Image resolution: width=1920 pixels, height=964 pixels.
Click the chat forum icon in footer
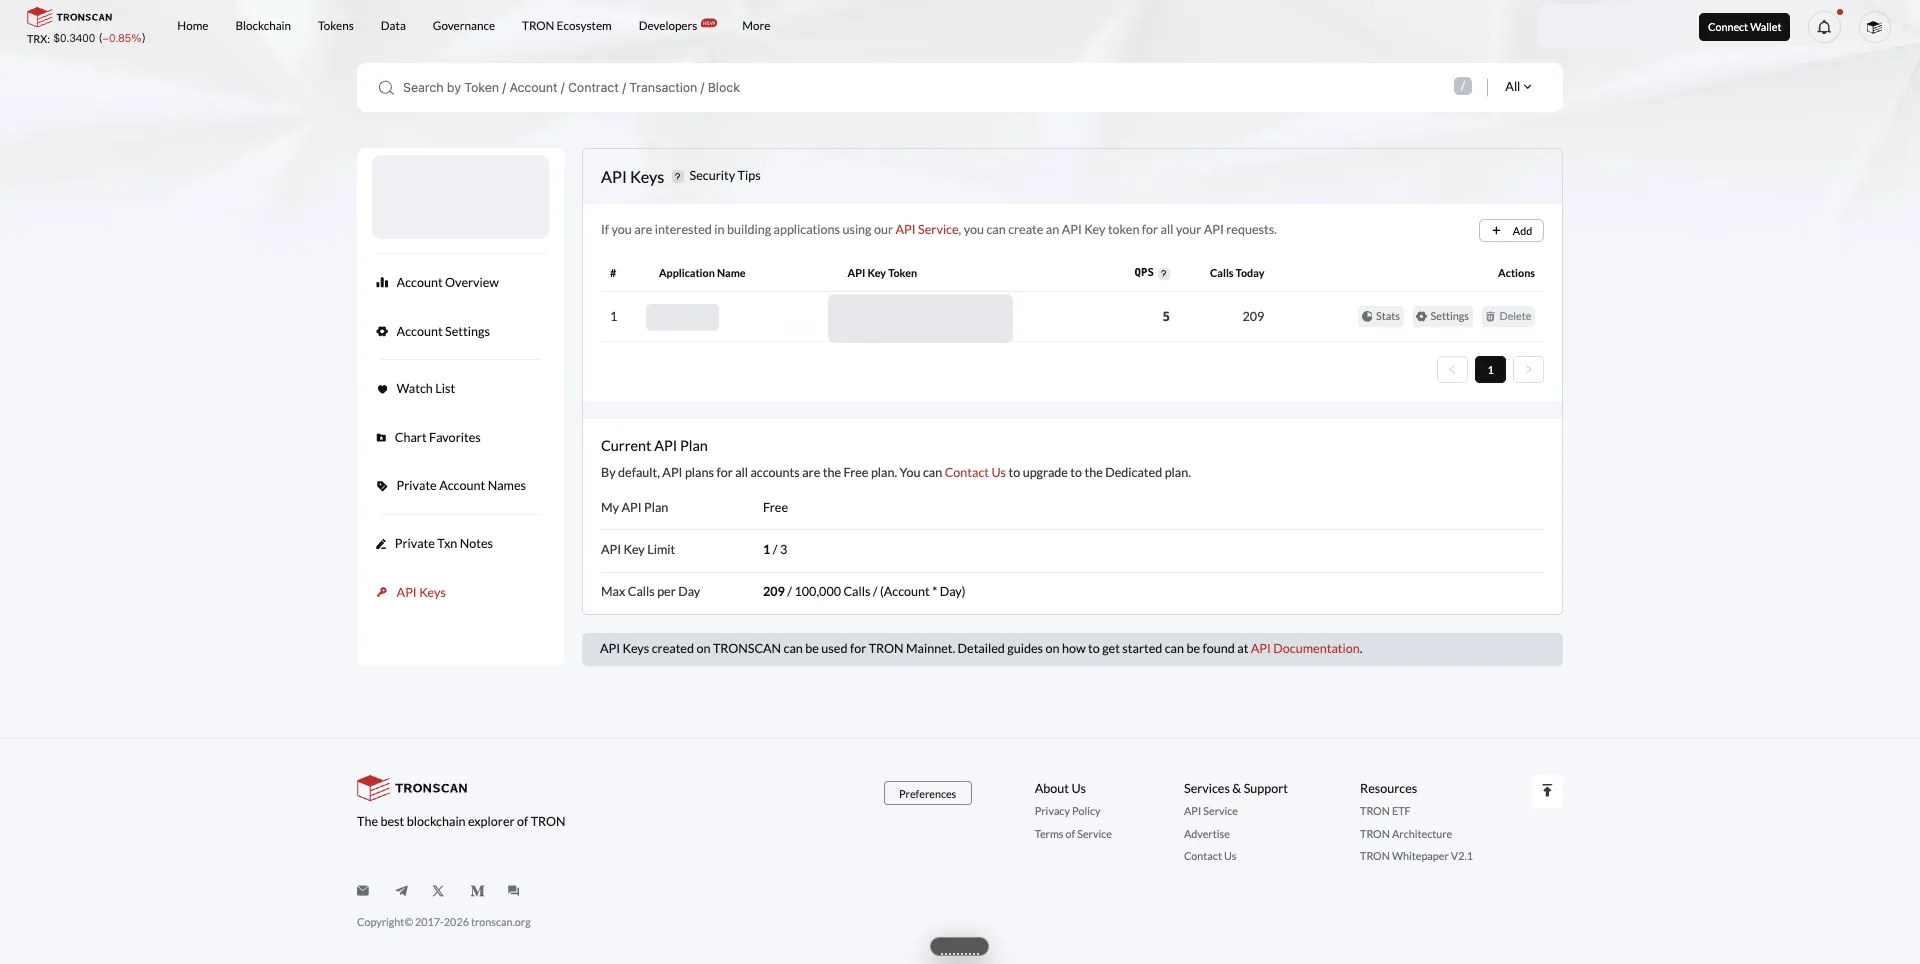click(513, 891)
